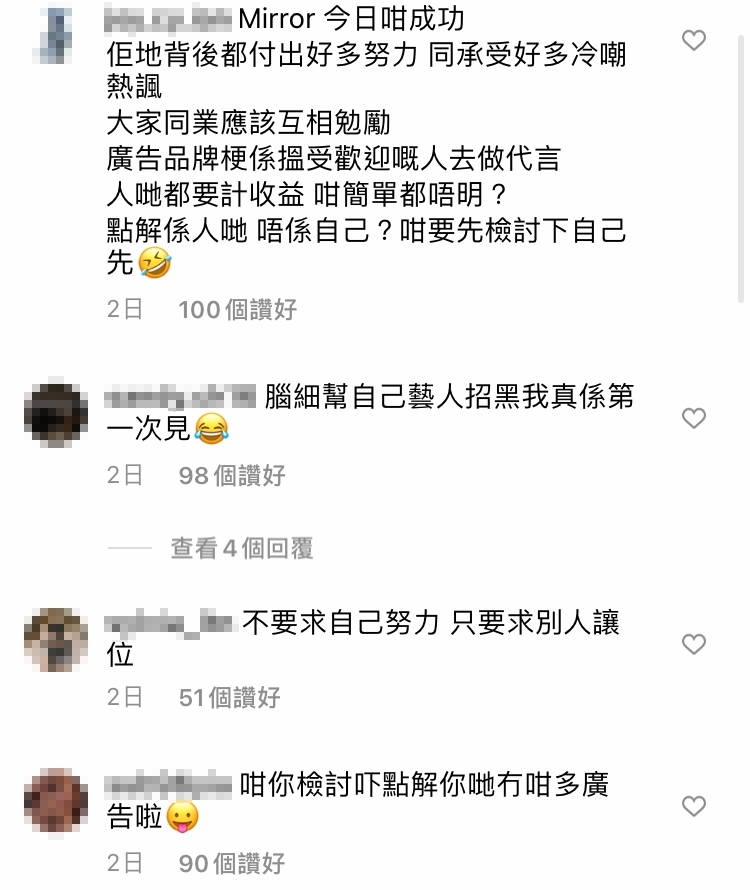Tap the heart on the 腦細幫自己藝人招黑 comment

[x=693, y=418]
